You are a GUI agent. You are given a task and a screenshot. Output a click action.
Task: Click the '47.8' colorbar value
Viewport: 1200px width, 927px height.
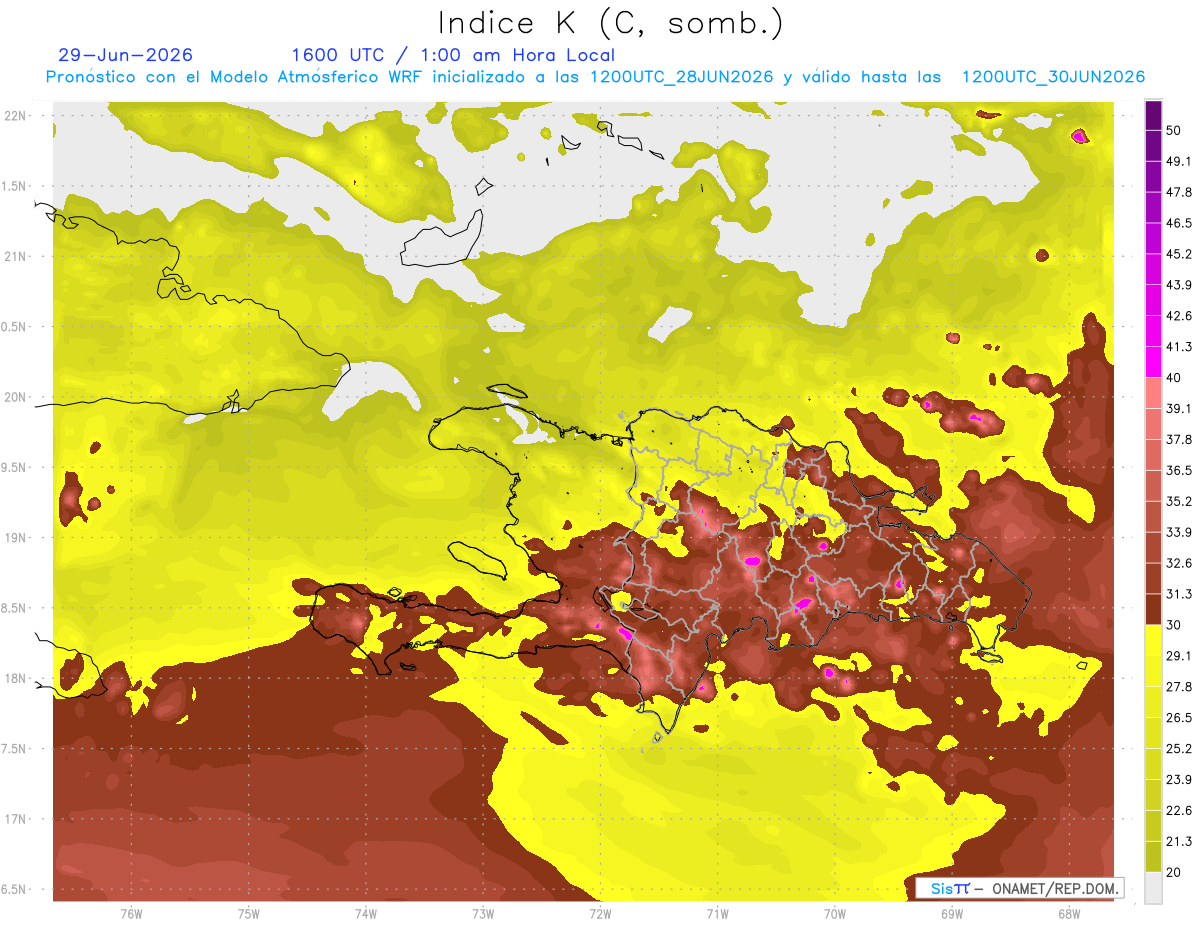pos(1179,192)
